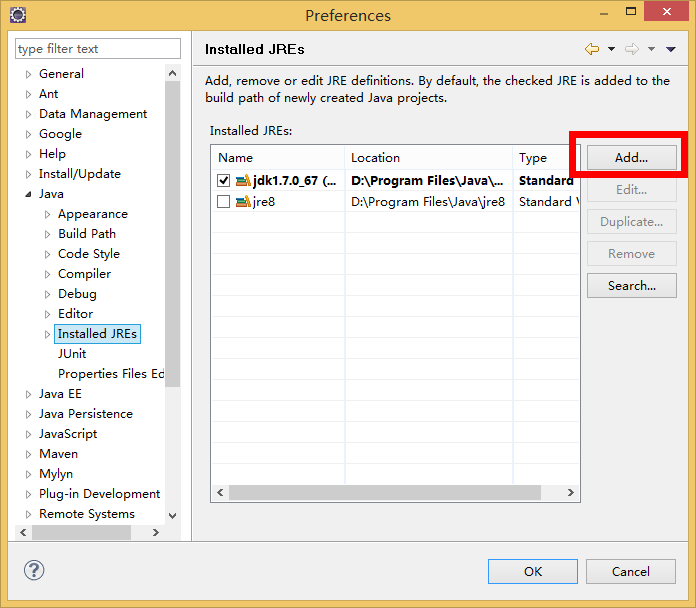Click tree panel horizontal scroll left arrow
696x608 pixels.
[x=23, y=532]
